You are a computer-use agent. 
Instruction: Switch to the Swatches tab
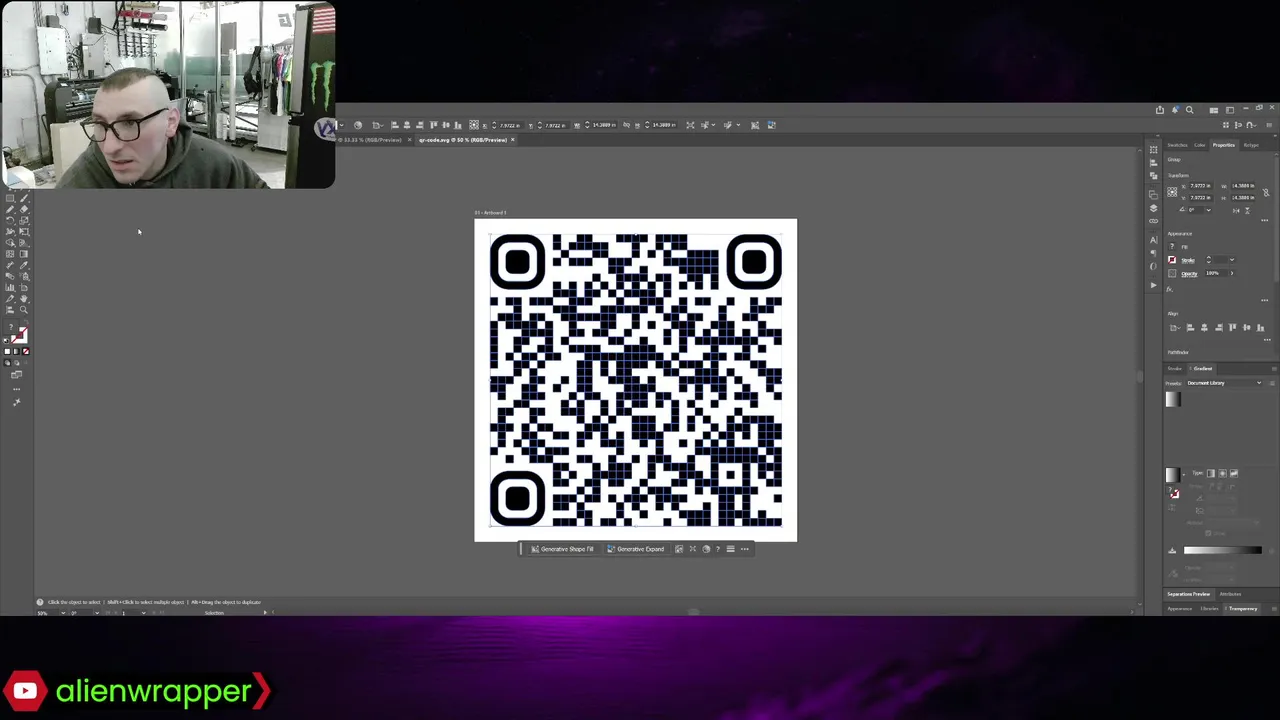[x=1177, y=145]
